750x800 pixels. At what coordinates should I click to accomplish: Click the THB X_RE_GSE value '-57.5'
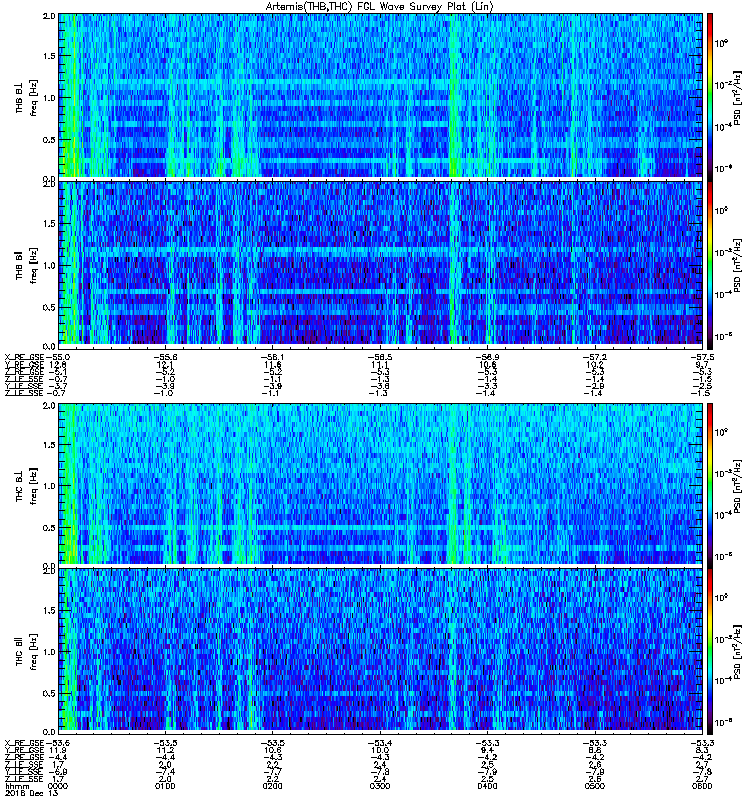click(x=702, y=357)
